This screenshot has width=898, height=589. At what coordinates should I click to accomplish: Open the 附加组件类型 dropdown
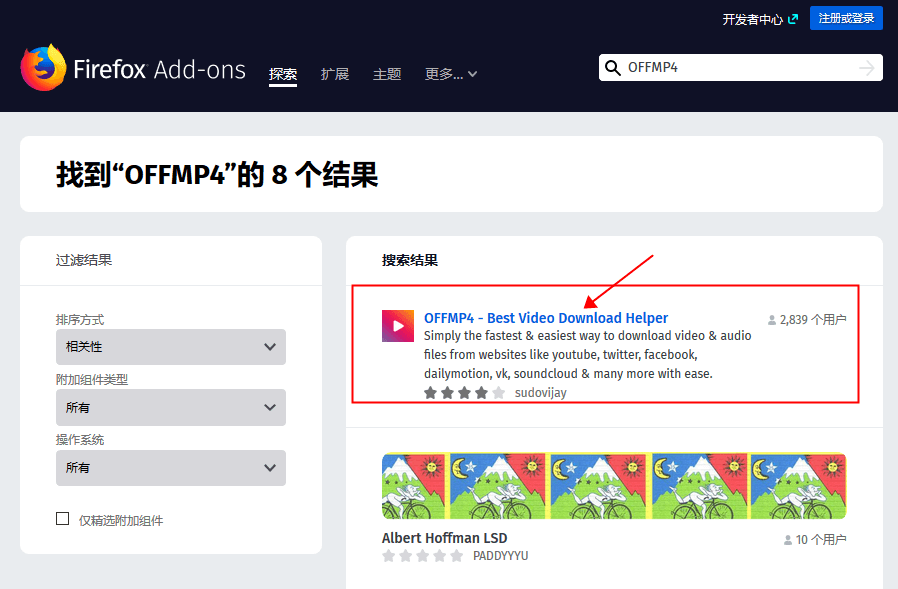pyautogui.click(x=171, y=407)
